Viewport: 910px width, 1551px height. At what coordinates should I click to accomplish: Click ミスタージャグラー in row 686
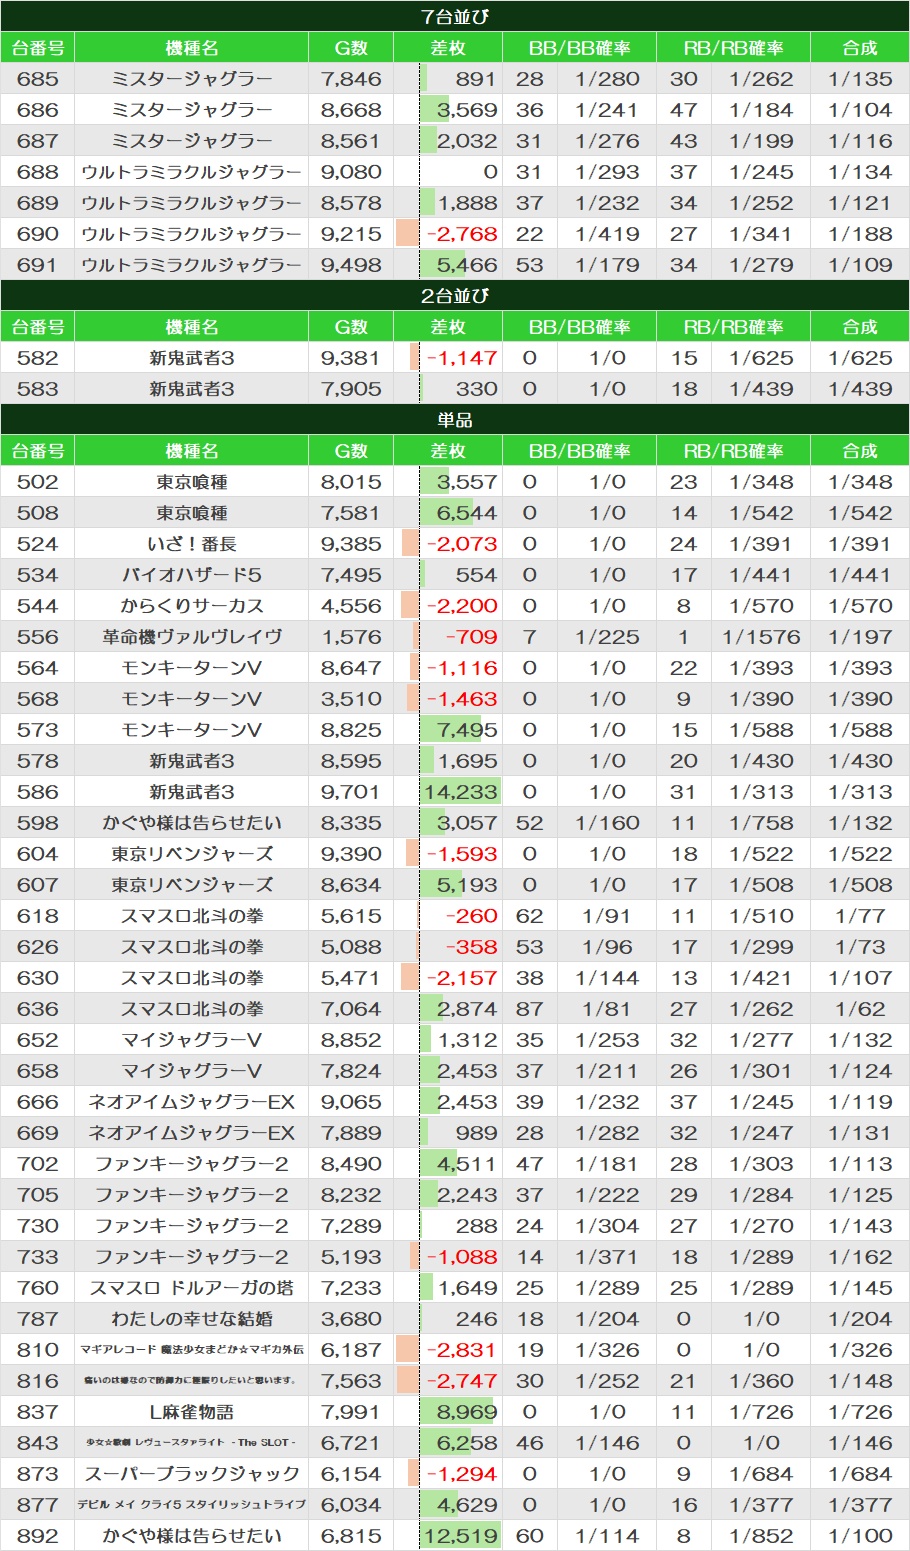click(x=191, y=110)
